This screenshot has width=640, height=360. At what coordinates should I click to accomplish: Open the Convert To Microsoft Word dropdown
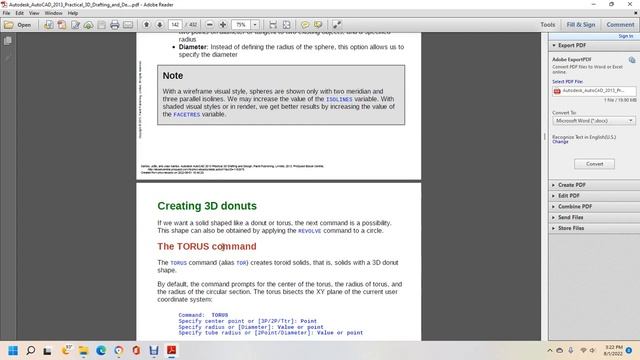pyautogui.click(x=594, y=121)
